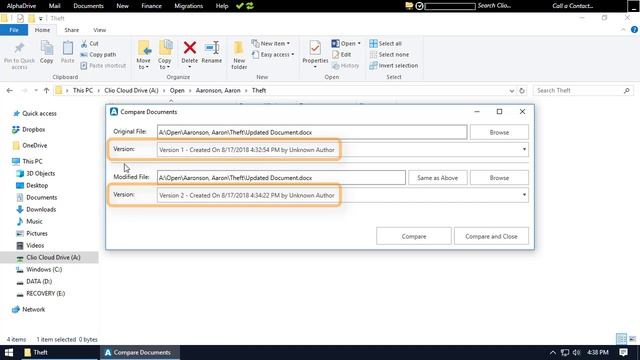Click the Compare button
Viewport: 640px width, 360px height.
point(413,236)
